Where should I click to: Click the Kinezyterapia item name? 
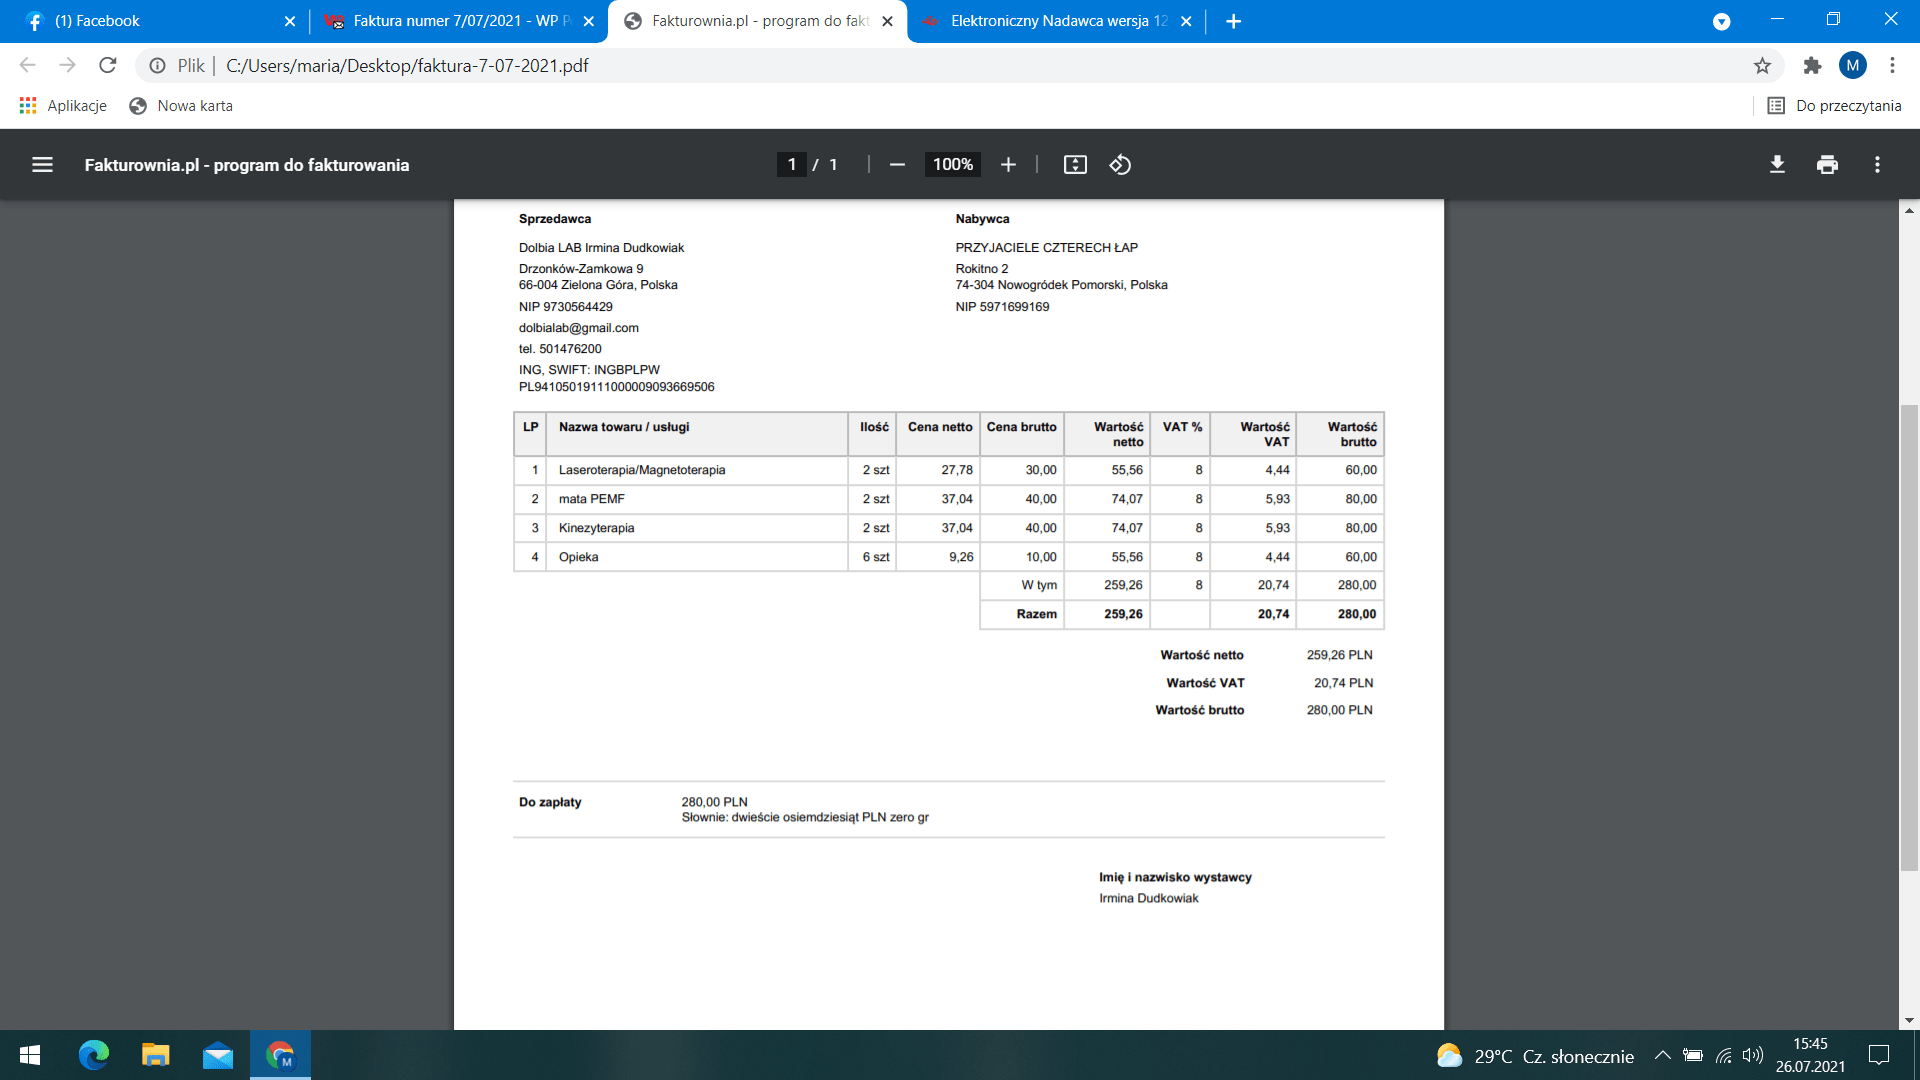click(x=596, y=528)
